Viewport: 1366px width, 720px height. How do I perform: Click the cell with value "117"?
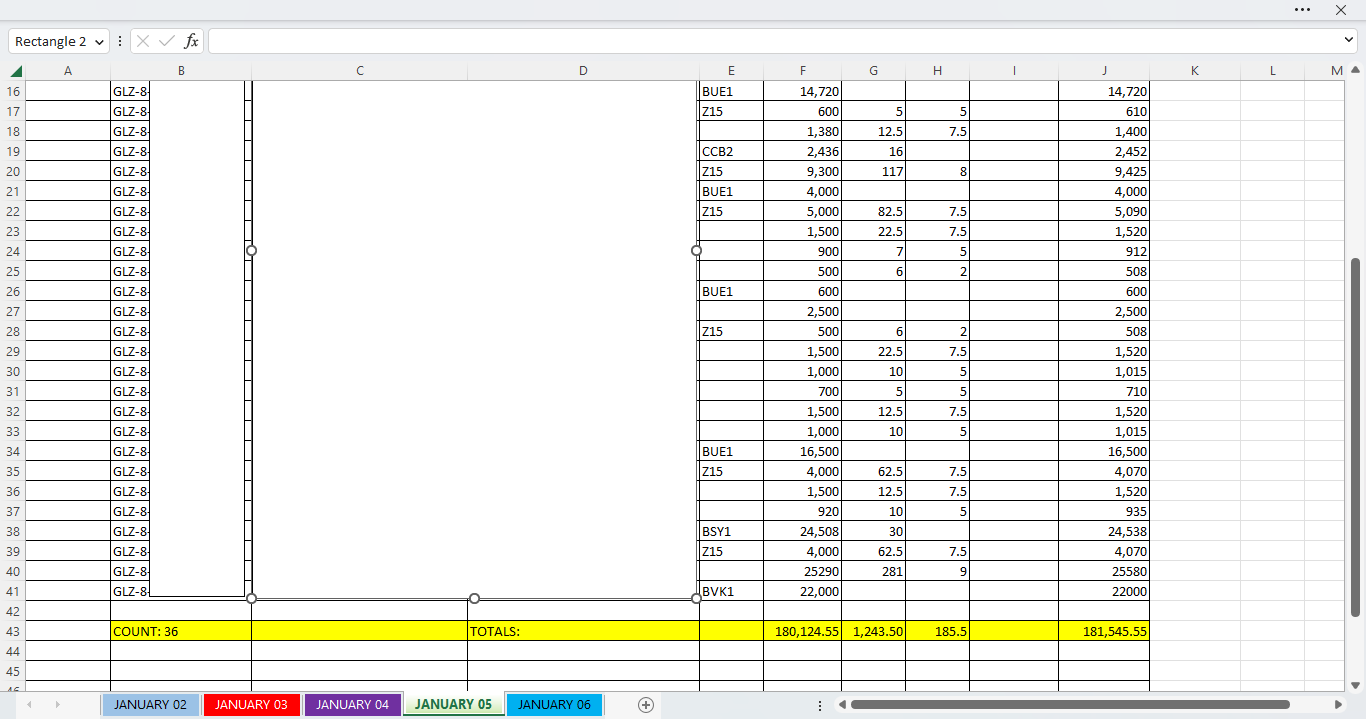click(873, 171)
